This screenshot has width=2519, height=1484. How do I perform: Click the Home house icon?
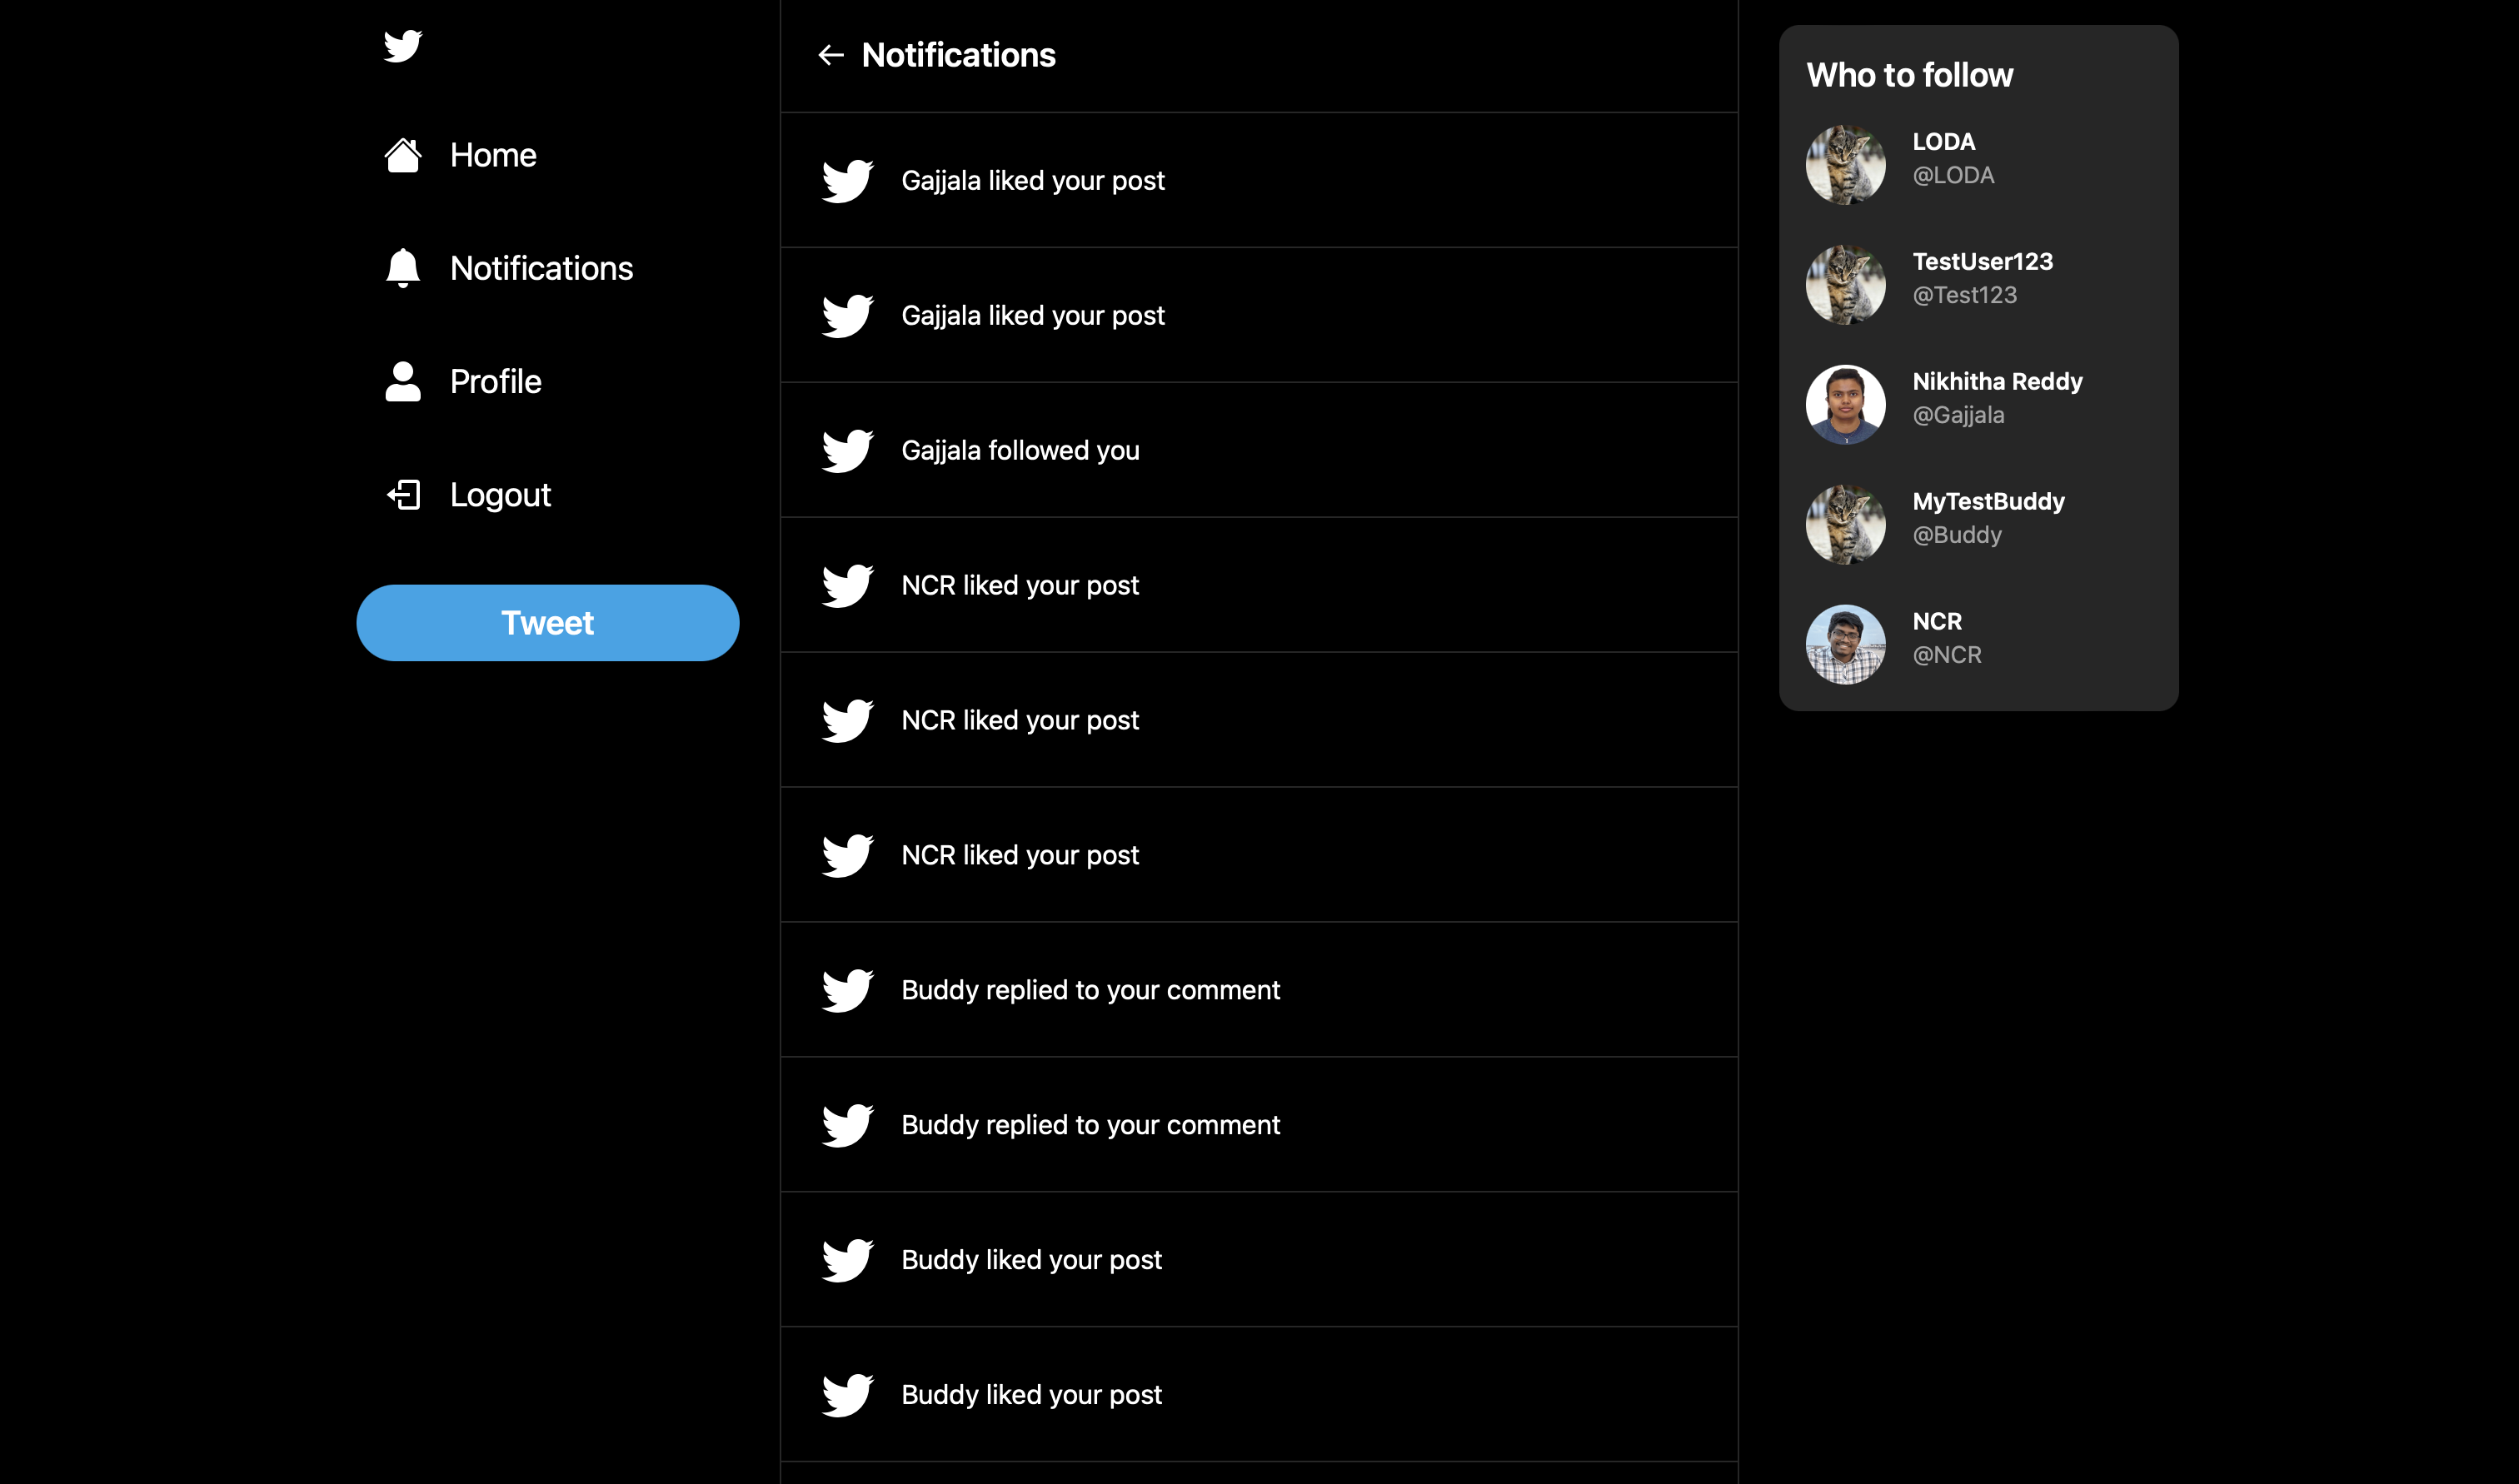point(403,155)
